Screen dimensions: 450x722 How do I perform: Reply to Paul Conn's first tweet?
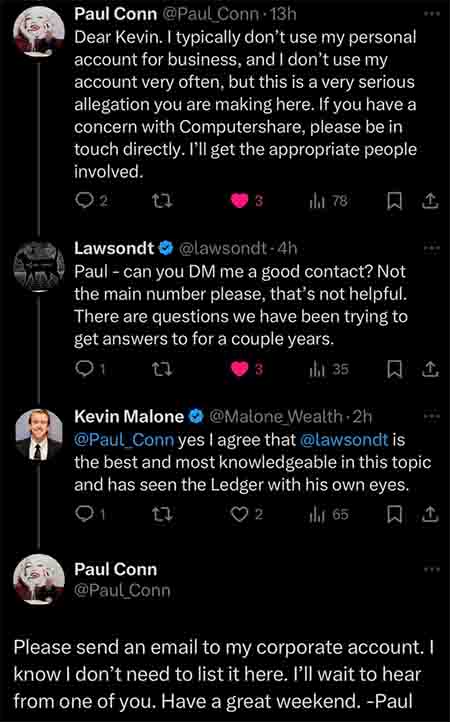85,200
